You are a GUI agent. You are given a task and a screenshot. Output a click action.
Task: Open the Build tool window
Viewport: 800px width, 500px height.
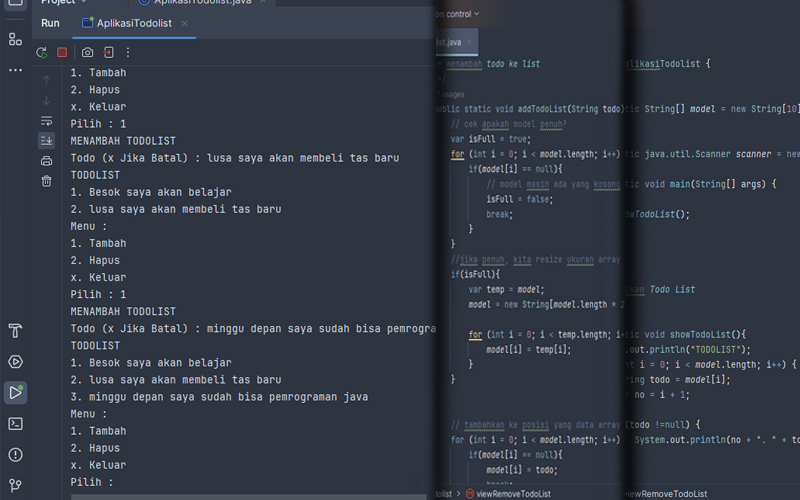[x=15, y=331]
